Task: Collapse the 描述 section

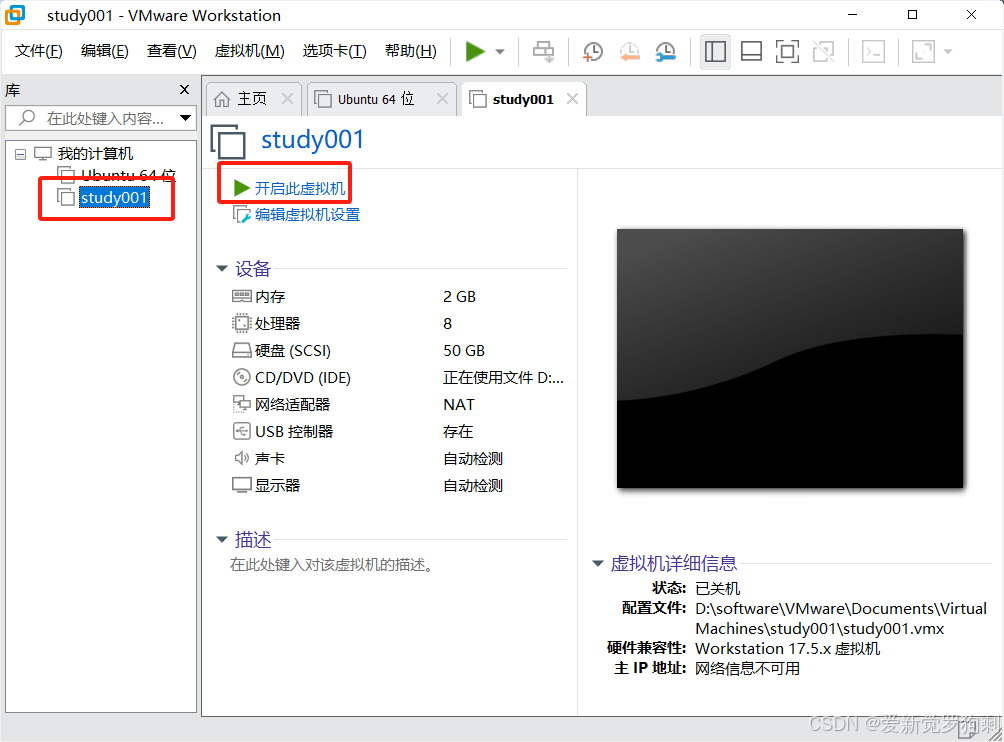Action: 222,540
